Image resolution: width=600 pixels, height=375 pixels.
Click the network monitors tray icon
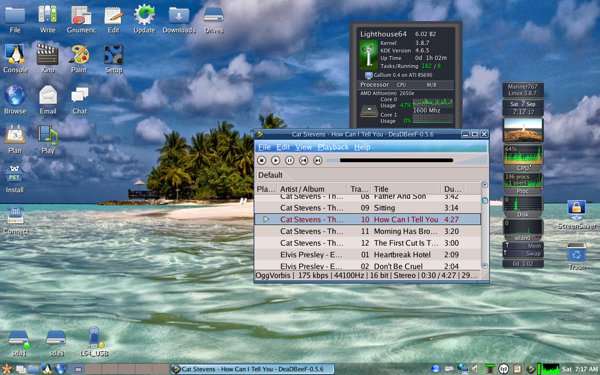click(462, 369)
